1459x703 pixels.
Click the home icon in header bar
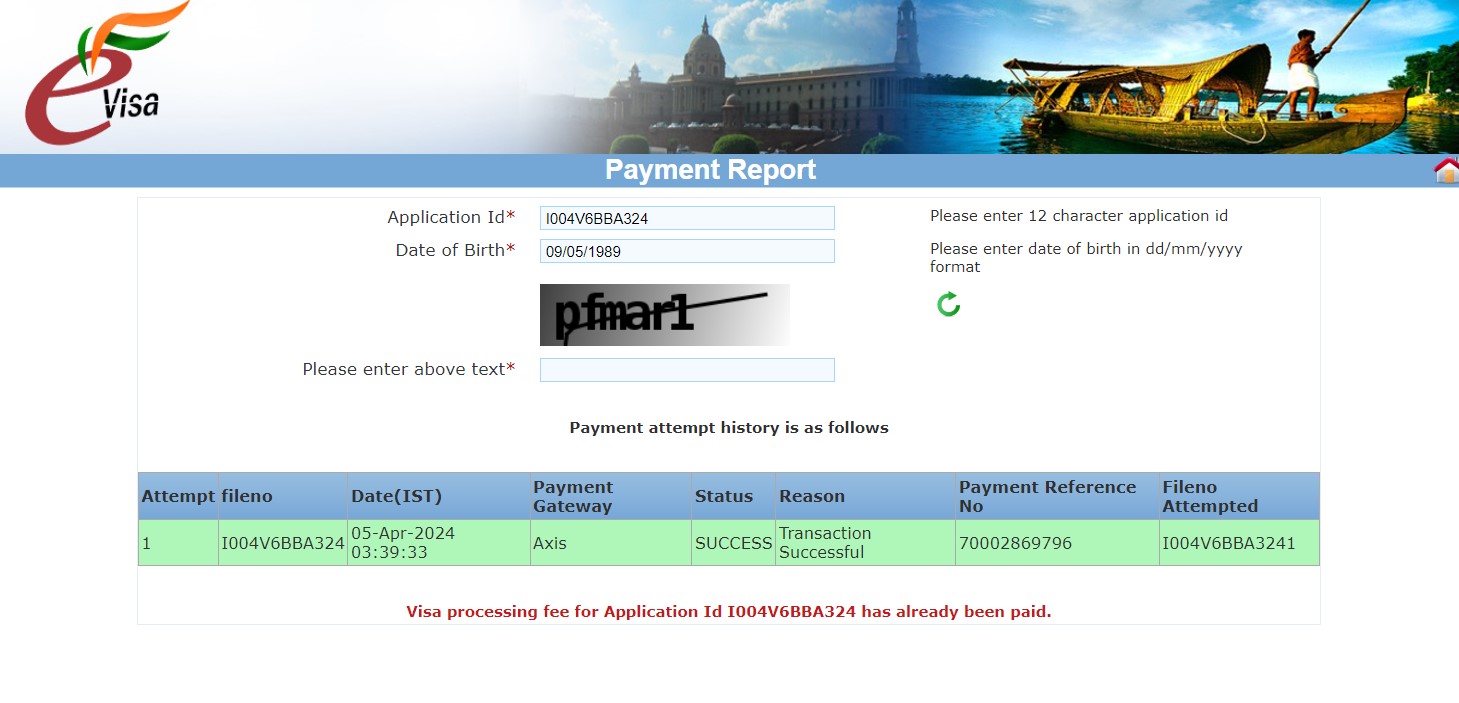pos(1446,171)
